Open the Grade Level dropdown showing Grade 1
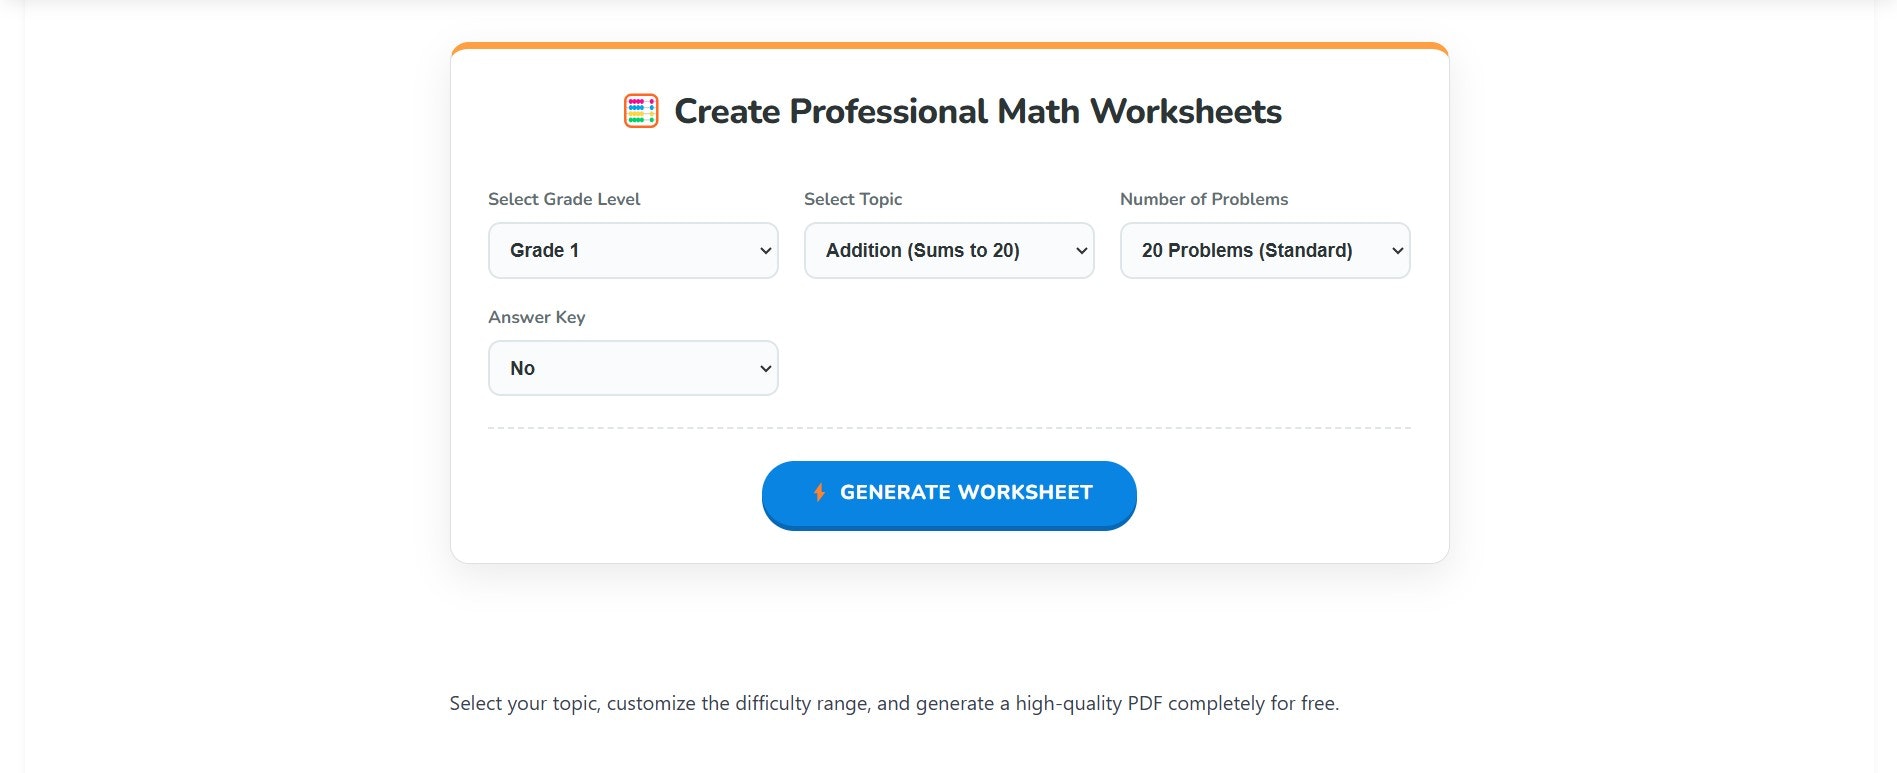This screenshot has height=773, width=1897. tap(632, 250)
